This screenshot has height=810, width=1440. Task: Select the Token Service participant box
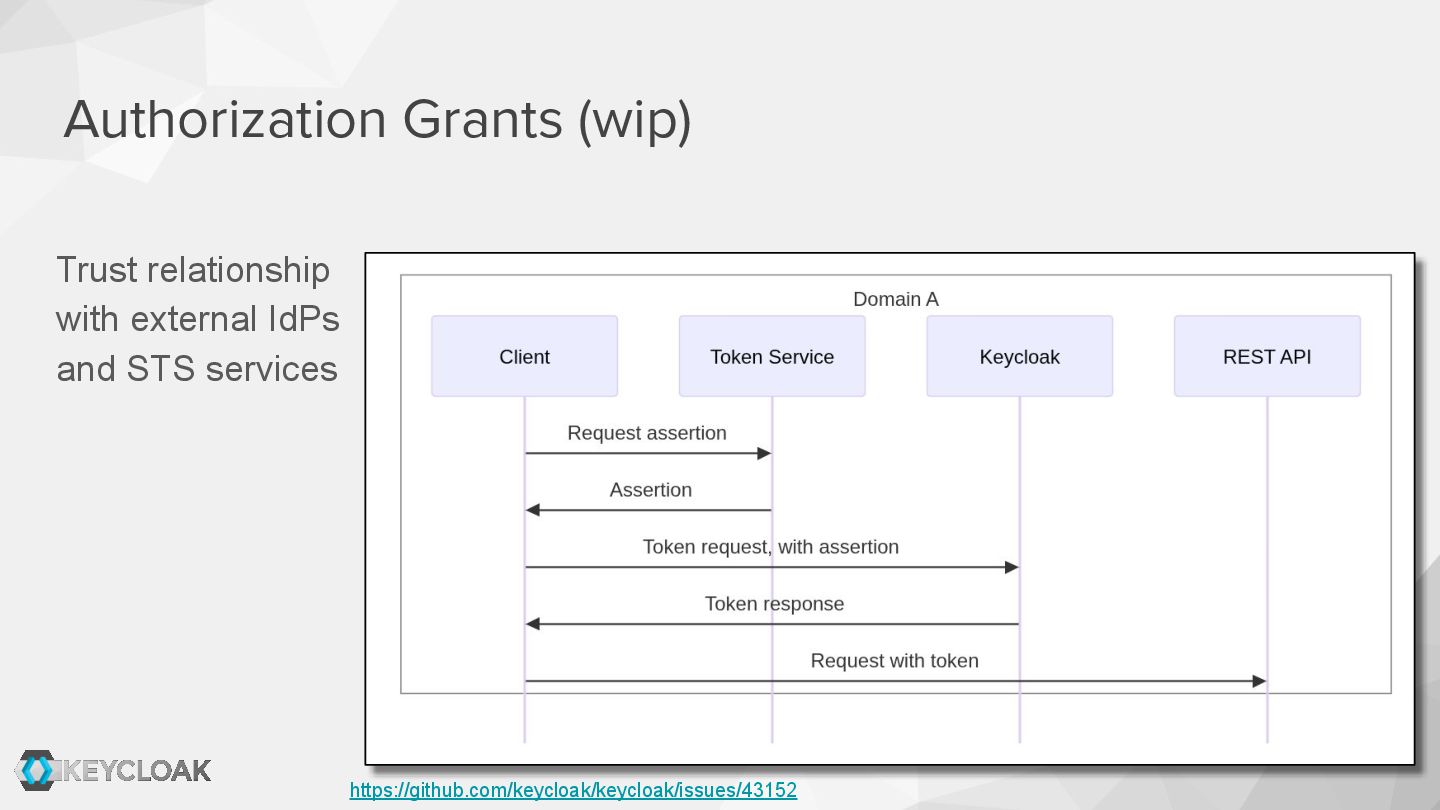772,356
